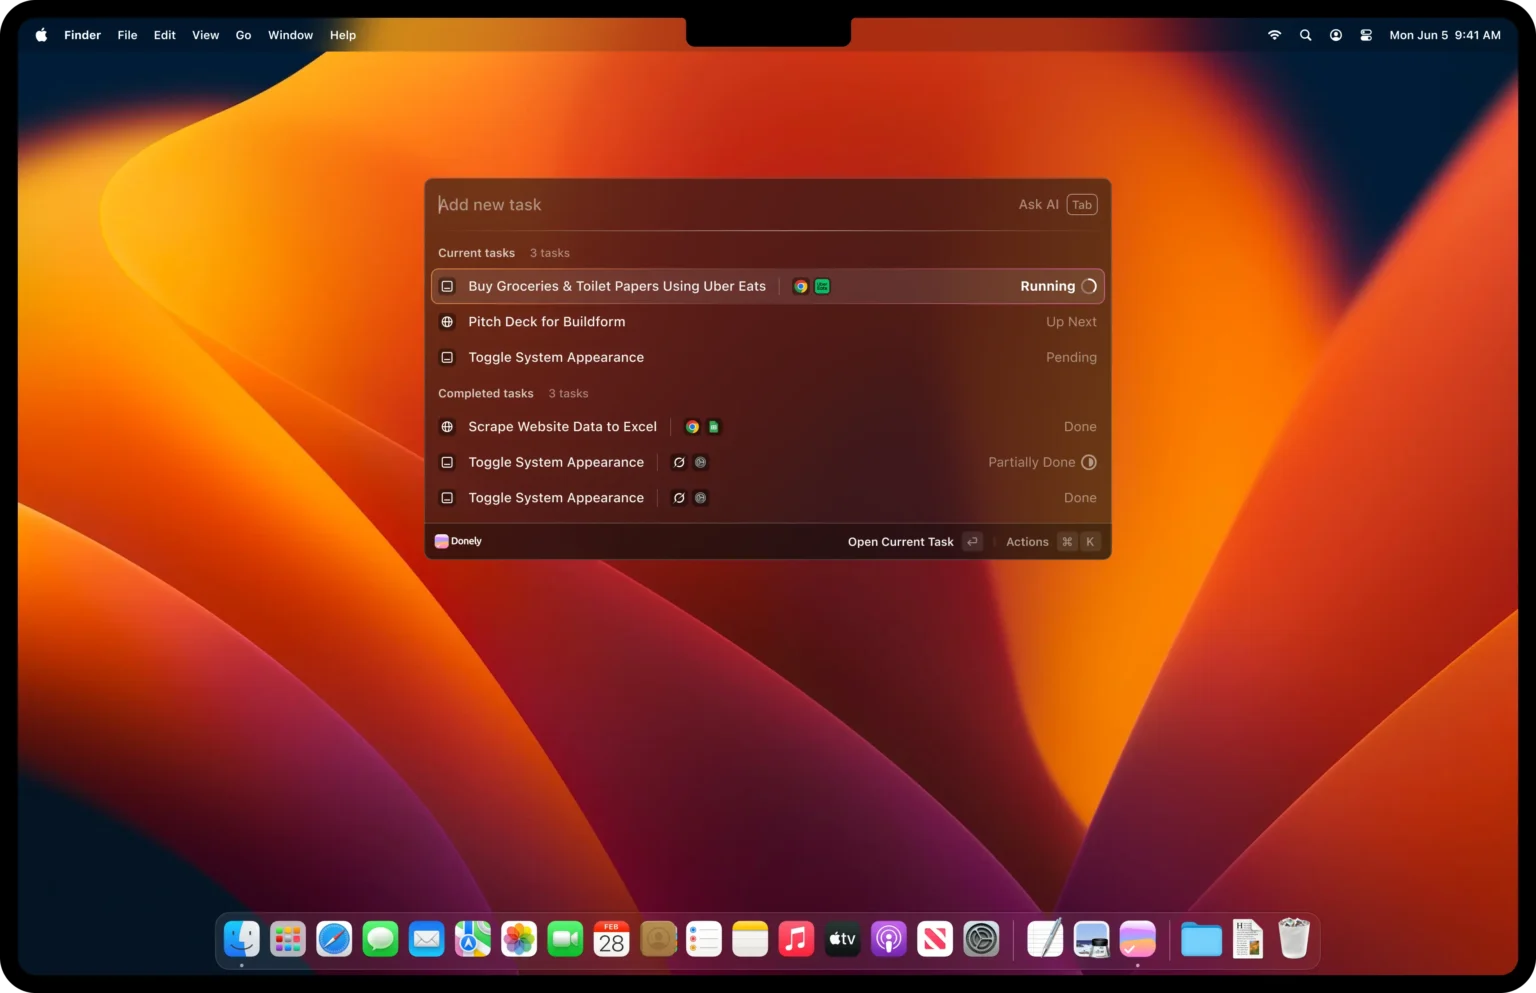Select Buy Groceries & Toilet Papers task
This screenshot has width=1536, height=993.
pyautogui.click(x=767, y=286)
